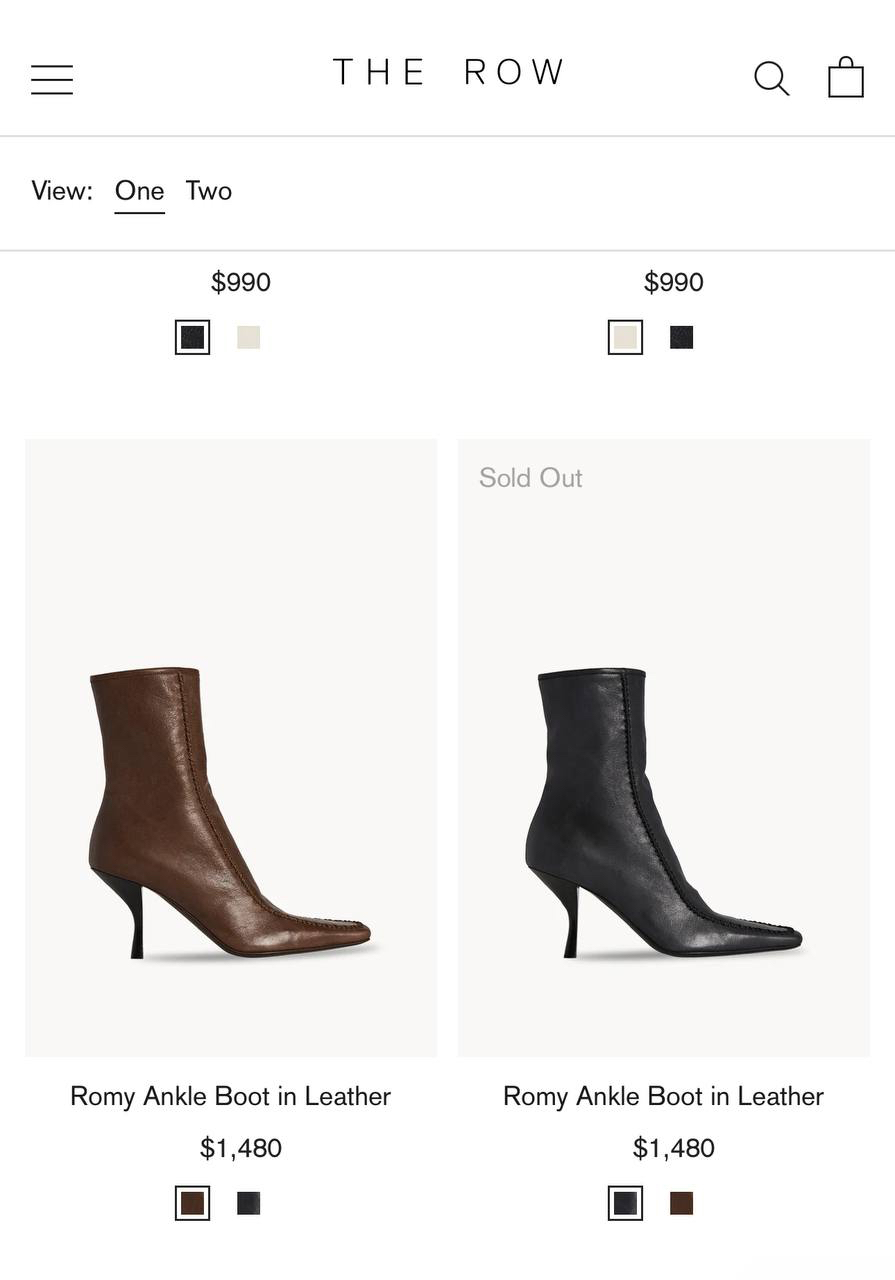
Task: Select cream swatch under right $990 item
Action: coord(625,338)
